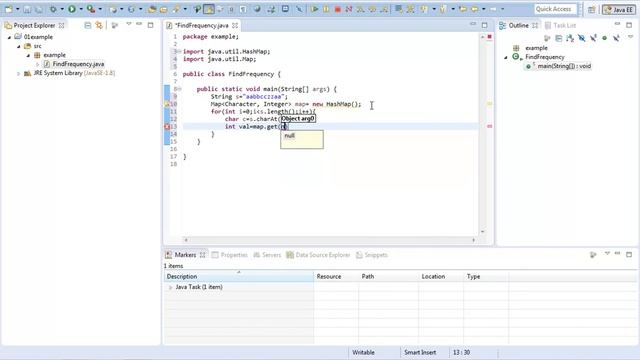This screenshot has width=640, height=360.
Task: Click the Debug bug icon
Action: tap(53, 9)
